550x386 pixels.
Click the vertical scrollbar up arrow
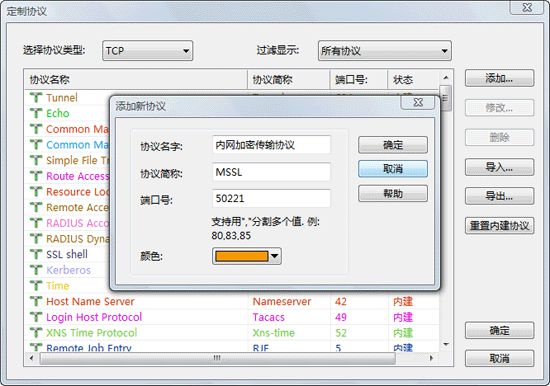tap(446, 78)
